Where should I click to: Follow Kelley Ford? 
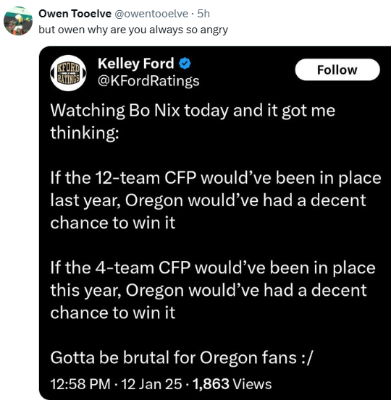(x=337, y=70)
